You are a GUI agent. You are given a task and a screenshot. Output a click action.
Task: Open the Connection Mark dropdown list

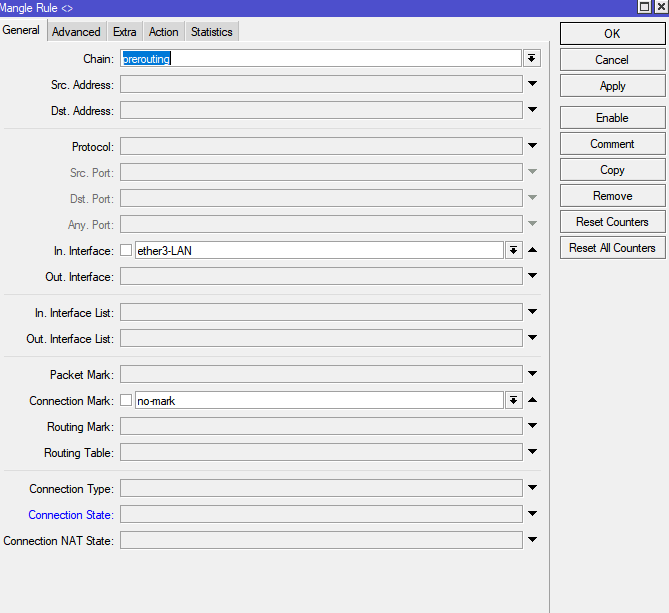point(514,401)
